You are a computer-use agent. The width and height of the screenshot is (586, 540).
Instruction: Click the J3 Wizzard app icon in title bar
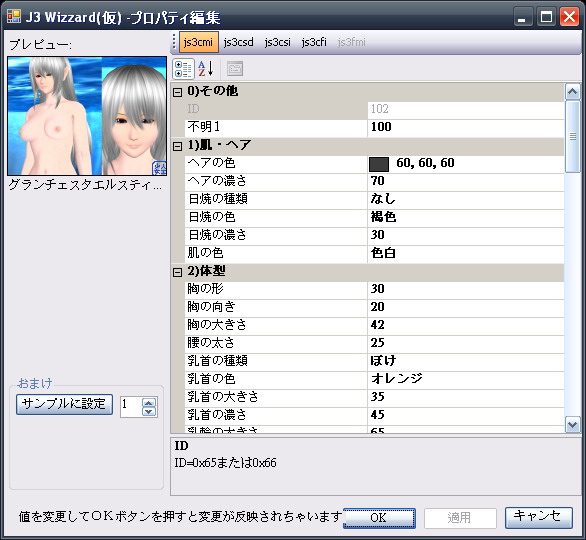14,16
